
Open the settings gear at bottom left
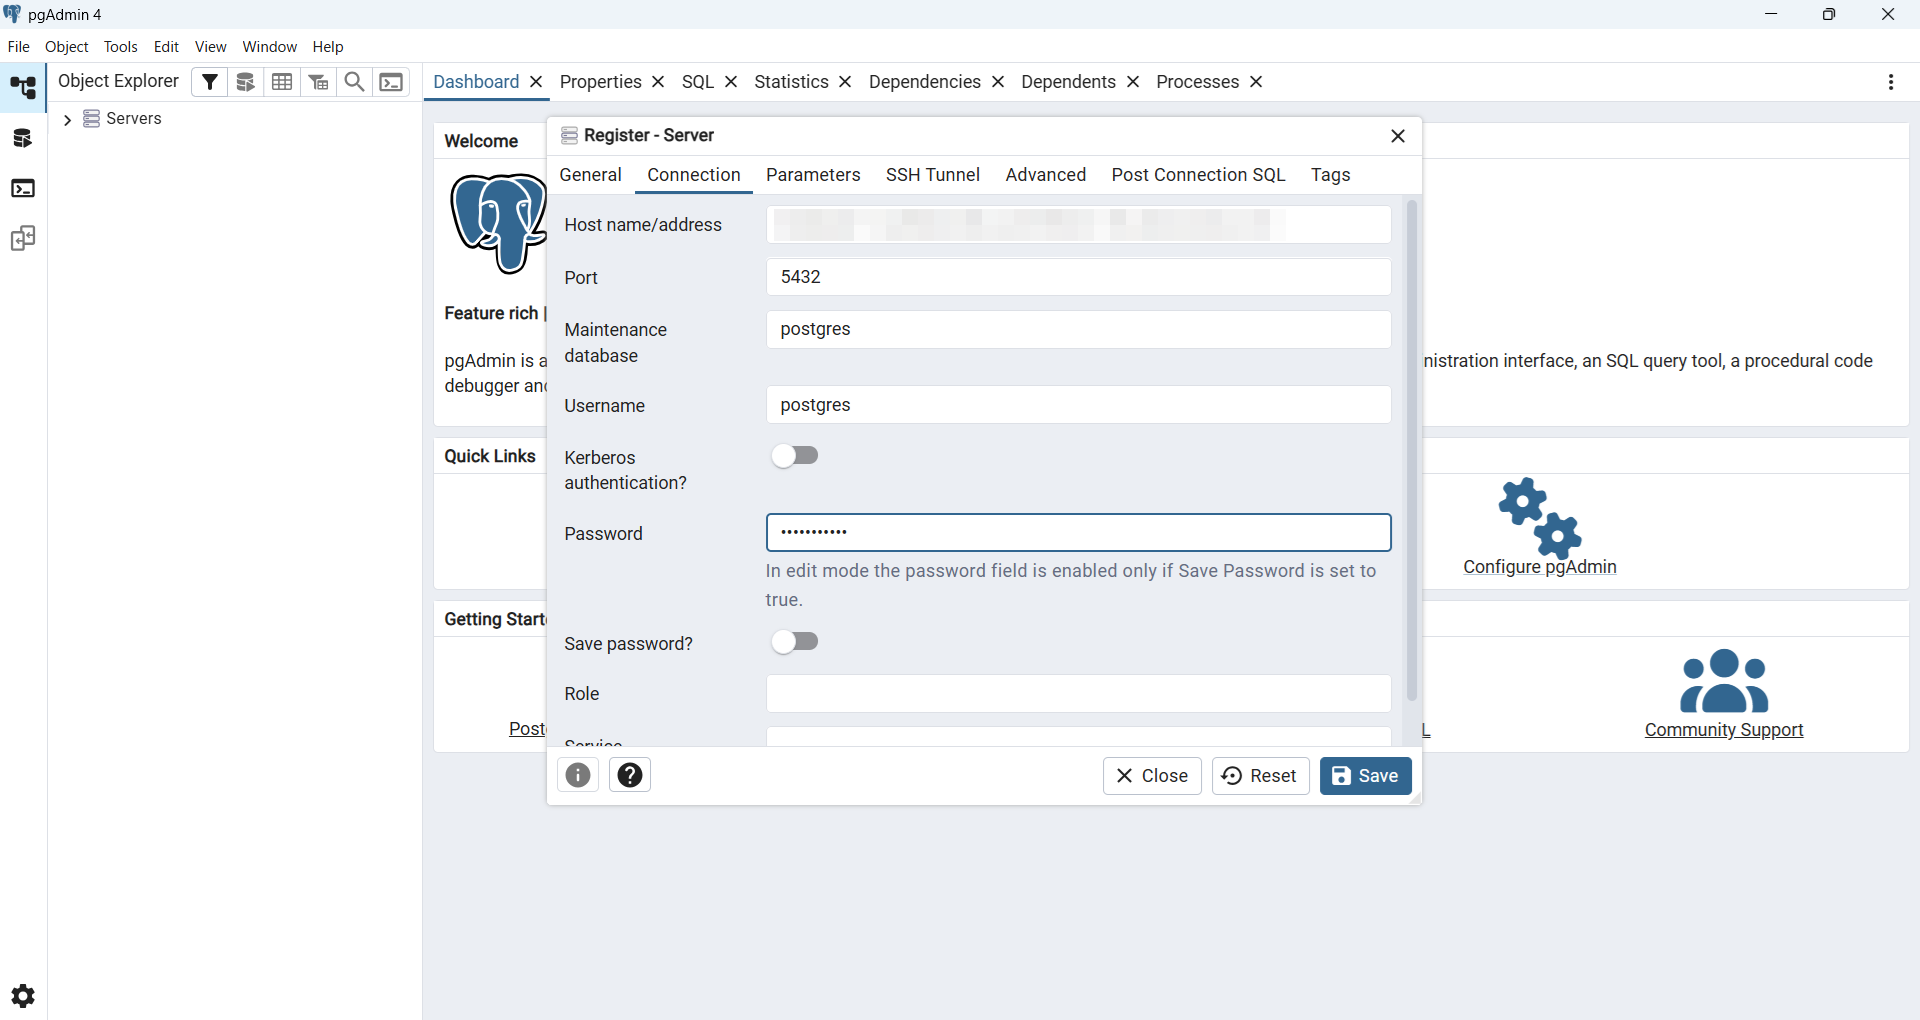tap(23, 996)
